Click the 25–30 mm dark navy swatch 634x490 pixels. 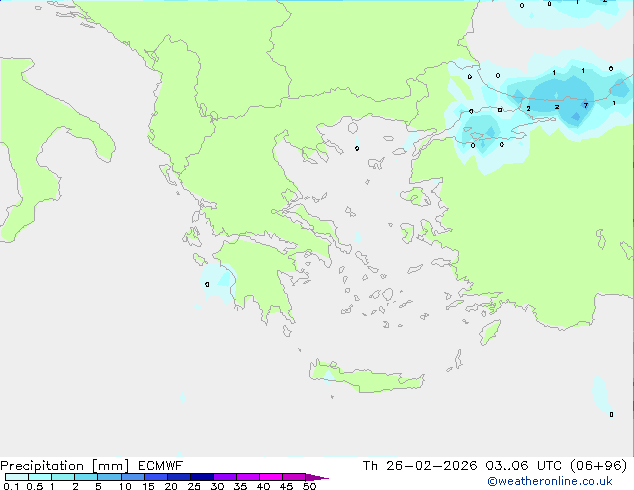[x=202, y=477]
